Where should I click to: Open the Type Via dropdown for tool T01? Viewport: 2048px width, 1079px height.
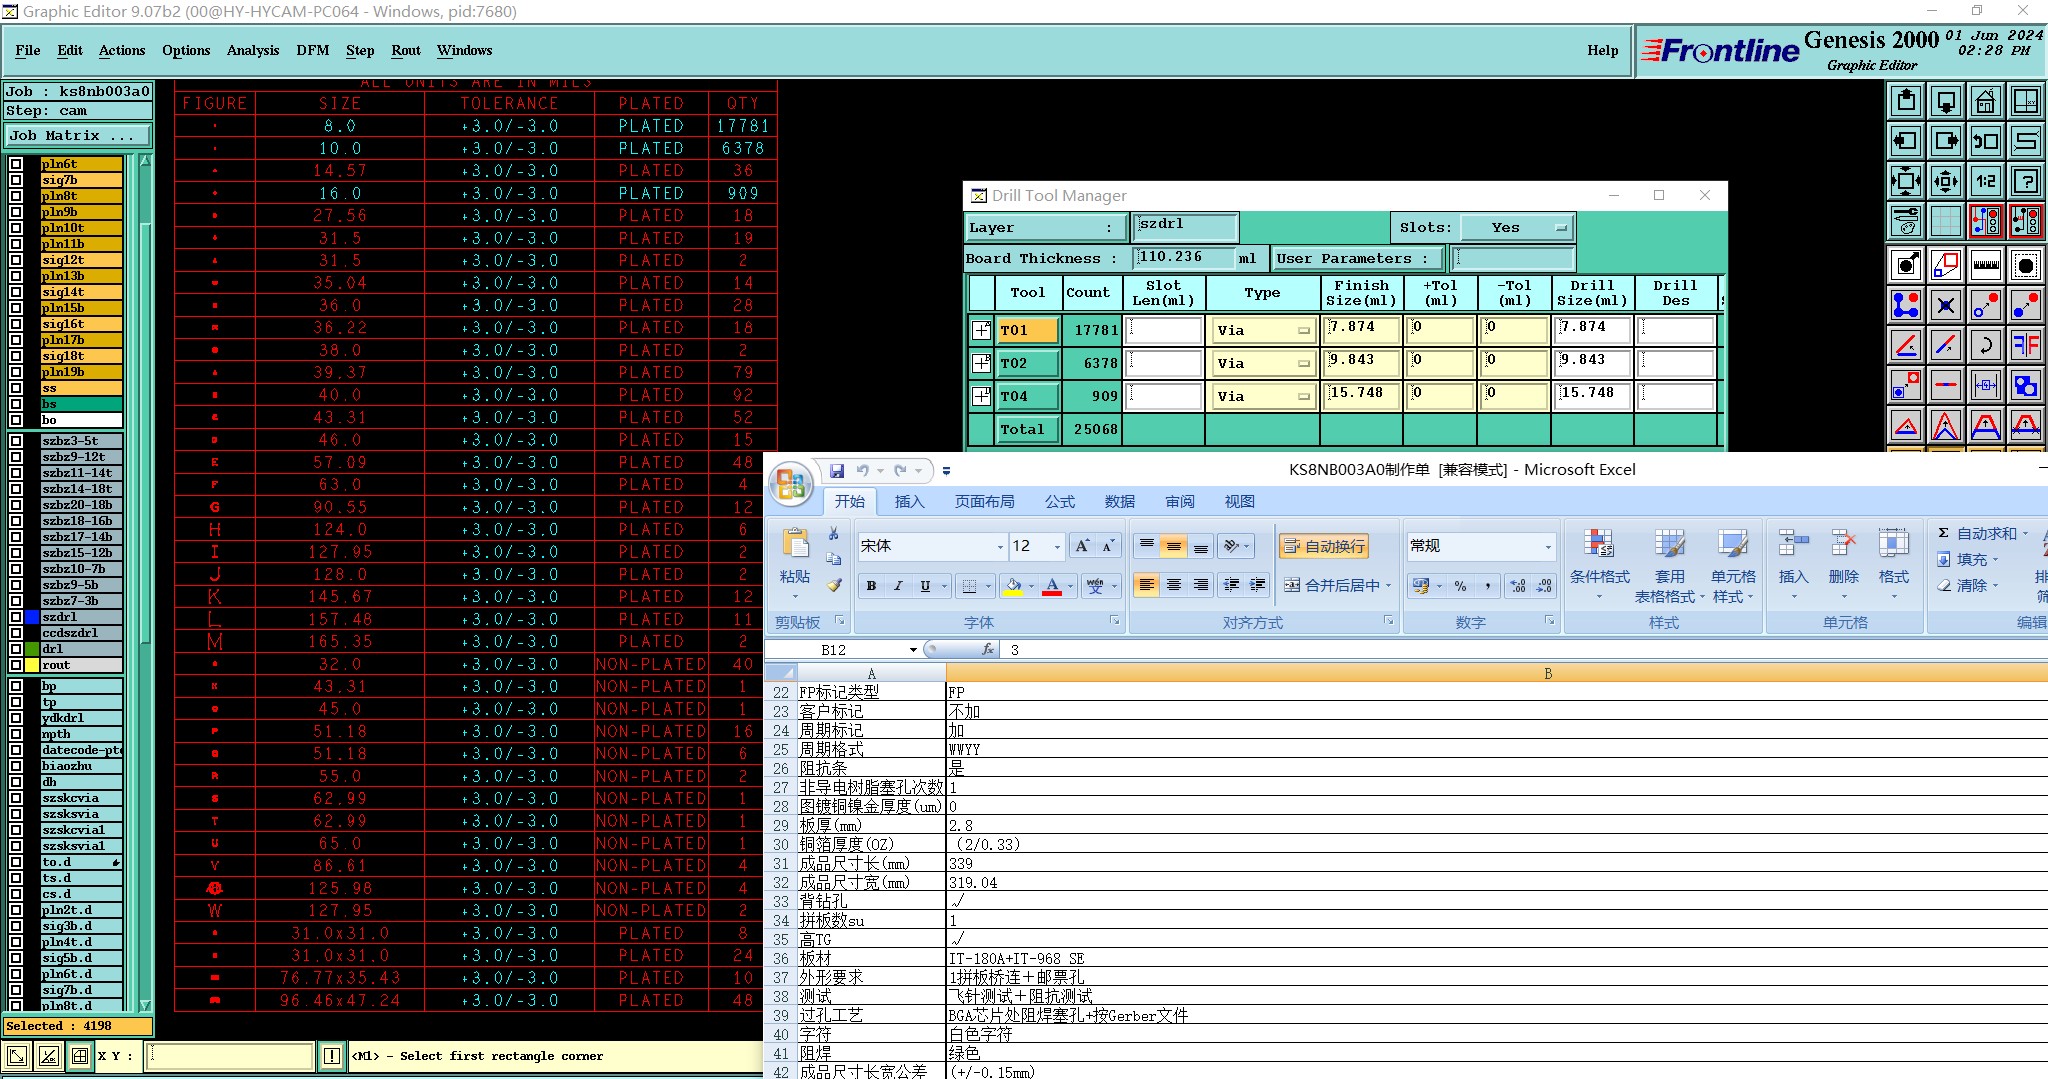1262,330
